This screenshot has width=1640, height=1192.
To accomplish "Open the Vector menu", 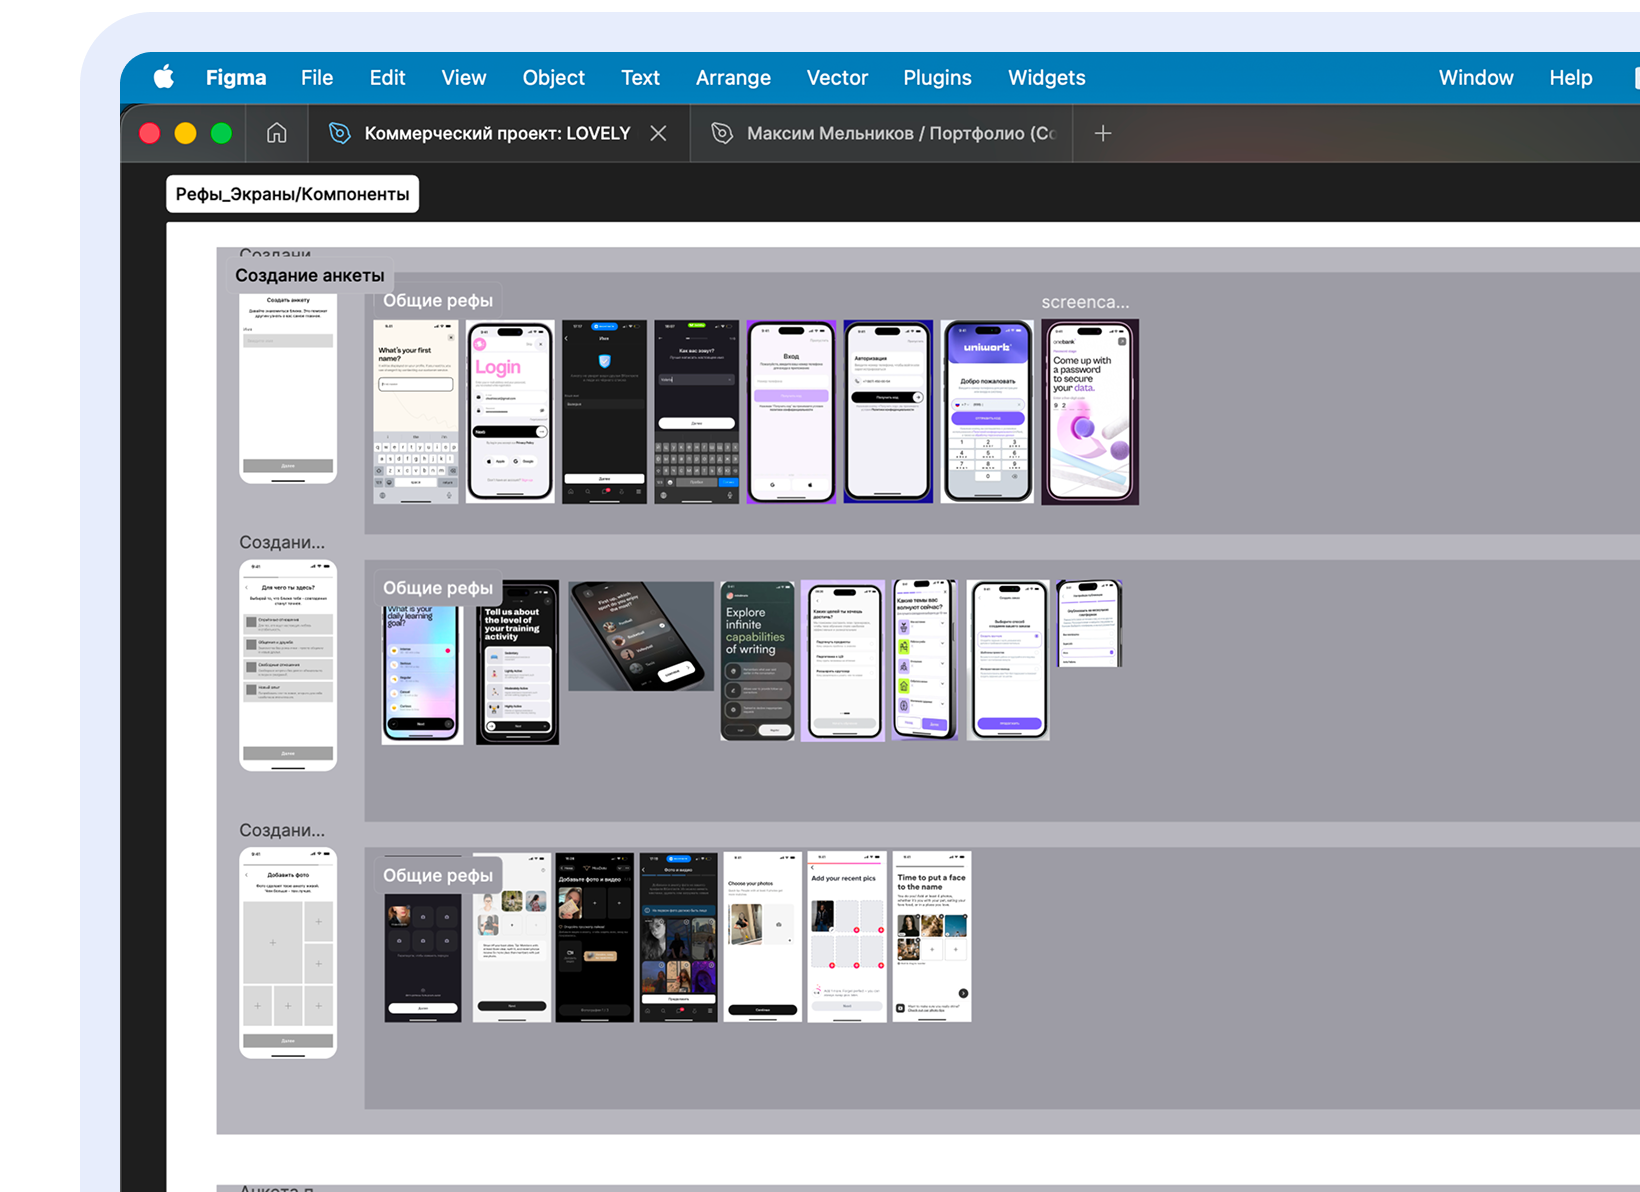I will [837, 78].
